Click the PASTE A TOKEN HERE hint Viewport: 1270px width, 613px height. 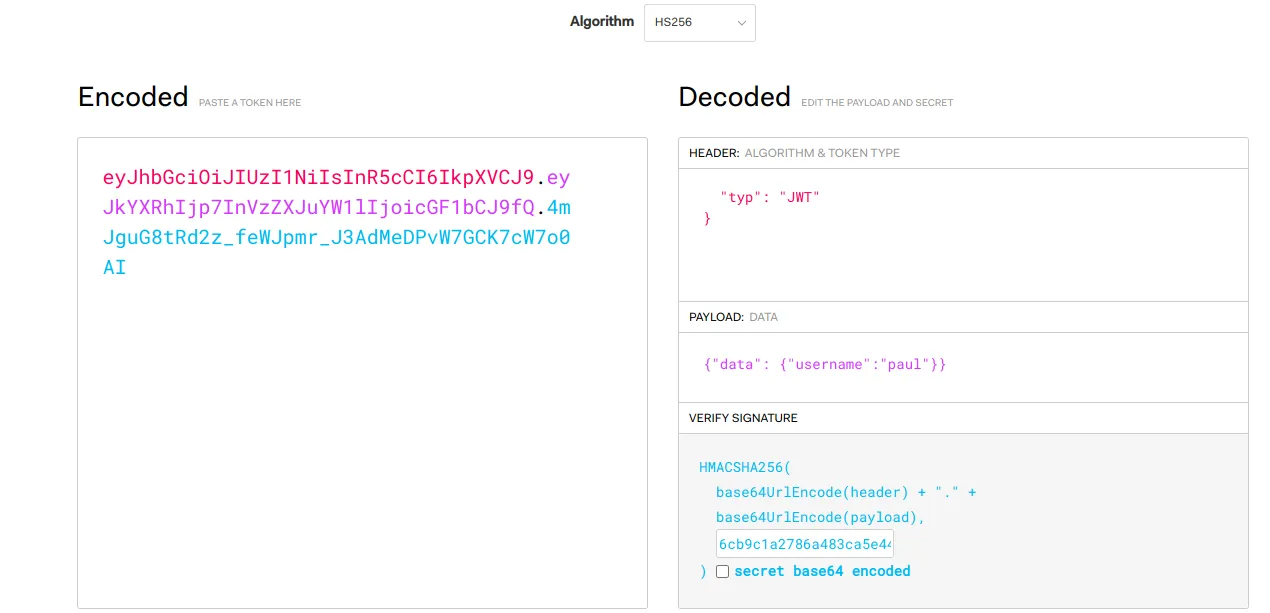tap(250, 103)
